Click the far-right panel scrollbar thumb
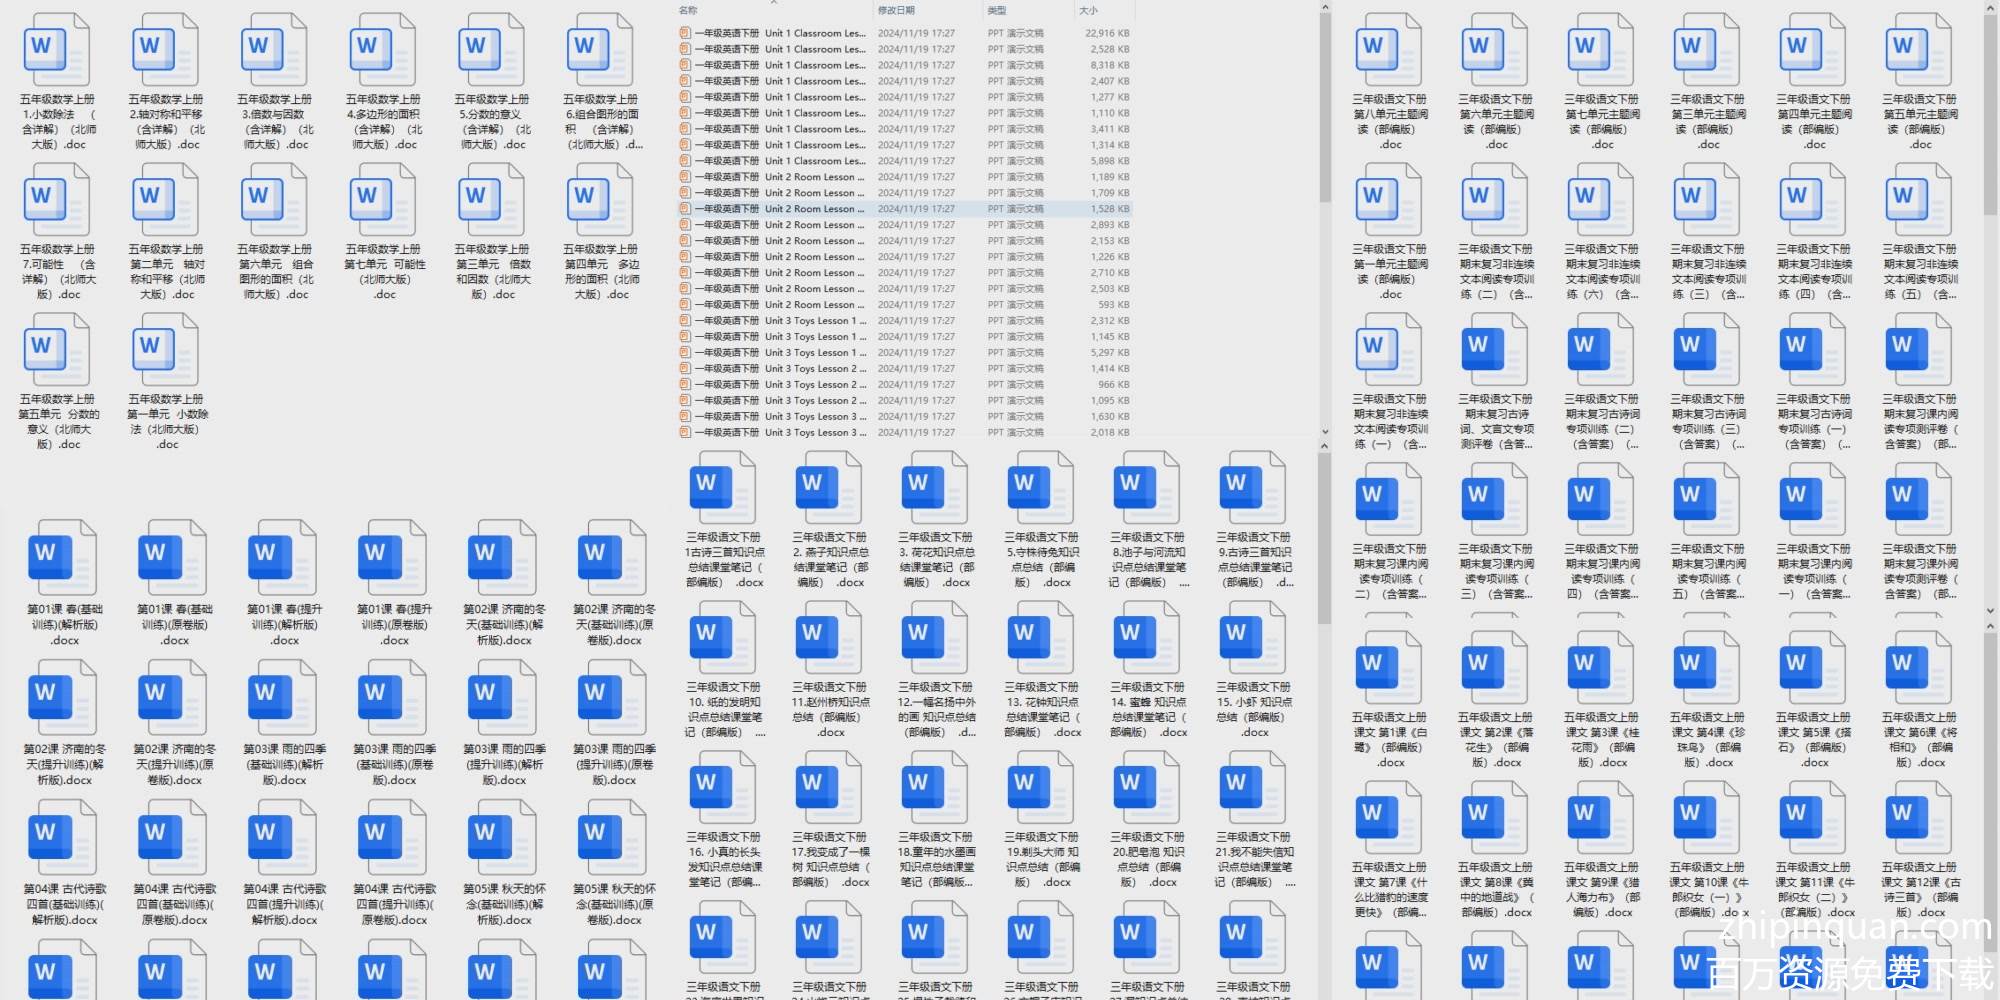This screenshot has height=1000, width=2000. pos(1991,110)
